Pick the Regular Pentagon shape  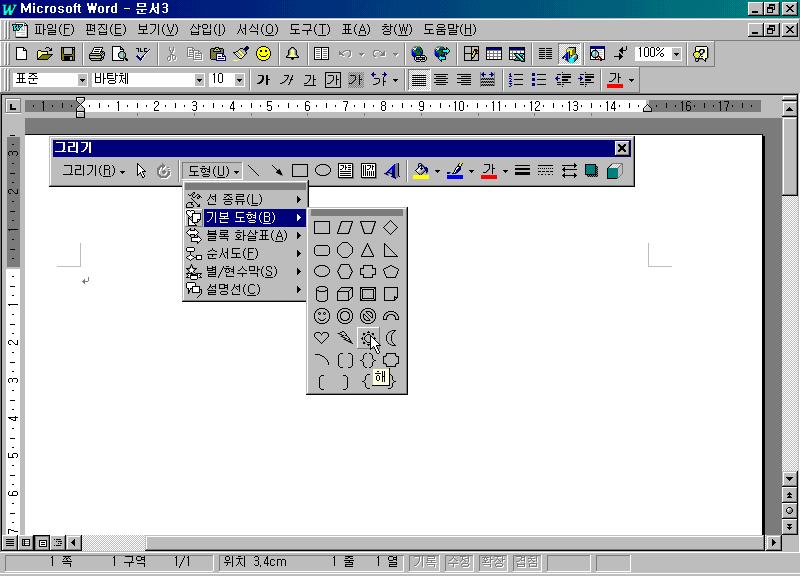click(x=391, y=272)
